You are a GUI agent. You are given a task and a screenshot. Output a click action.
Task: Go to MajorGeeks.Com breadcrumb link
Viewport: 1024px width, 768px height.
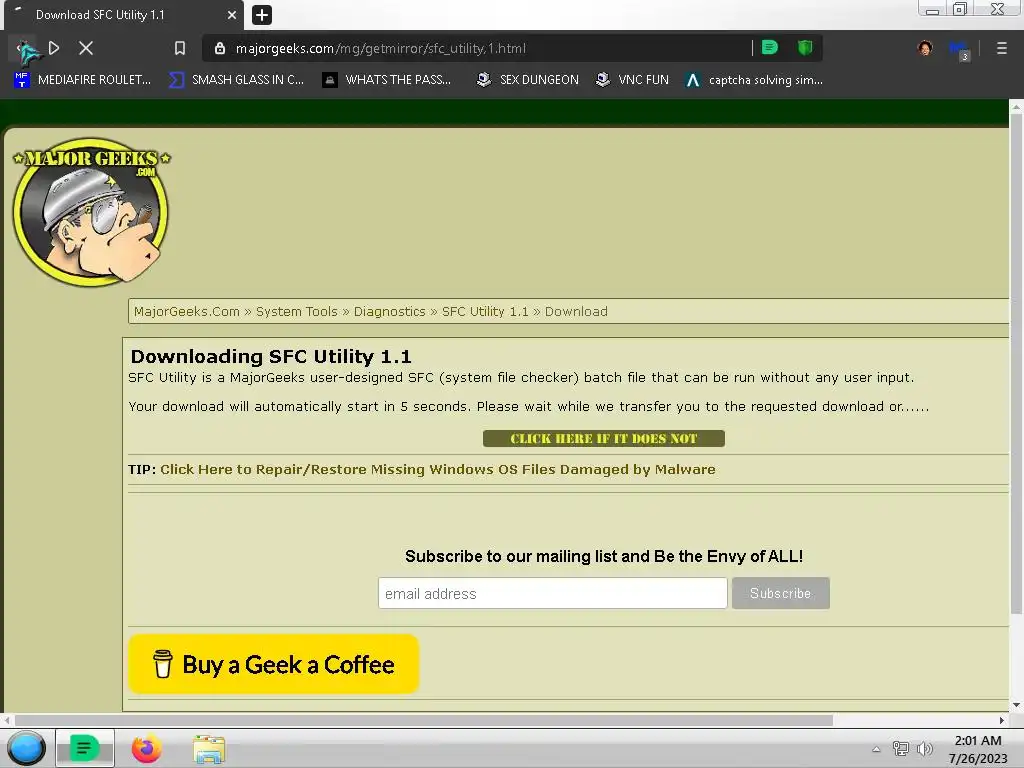pyautogui.click(x=187, y=312)
